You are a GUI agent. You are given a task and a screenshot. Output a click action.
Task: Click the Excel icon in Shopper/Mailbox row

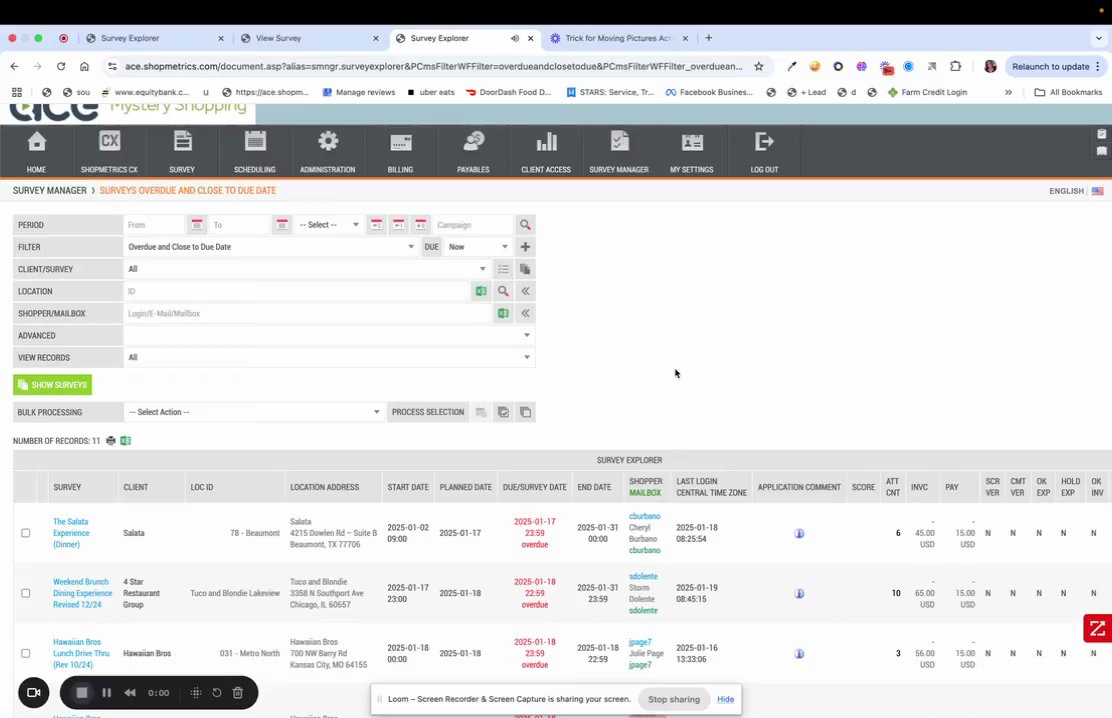click(503, 313)
